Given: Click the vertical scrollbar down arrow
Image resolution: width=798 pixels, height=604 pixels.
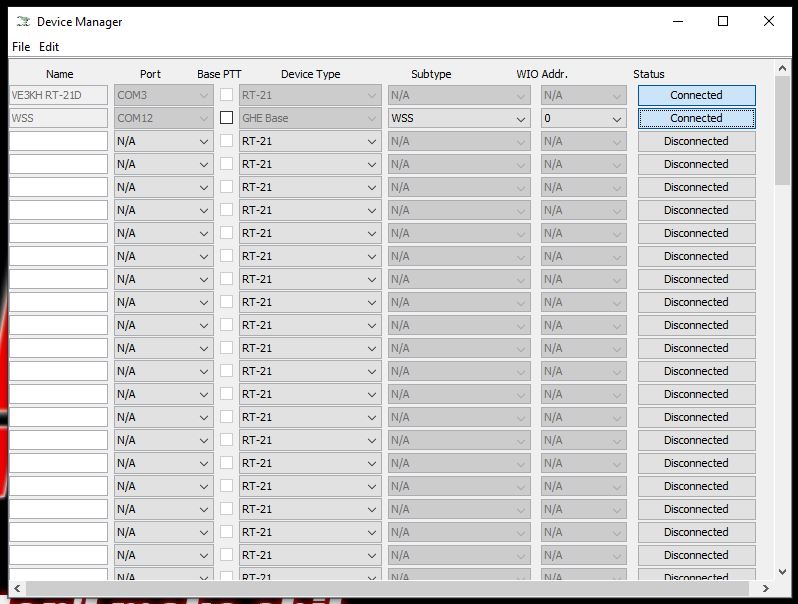Looking at the screenshot, I should (x=782, y=572).
